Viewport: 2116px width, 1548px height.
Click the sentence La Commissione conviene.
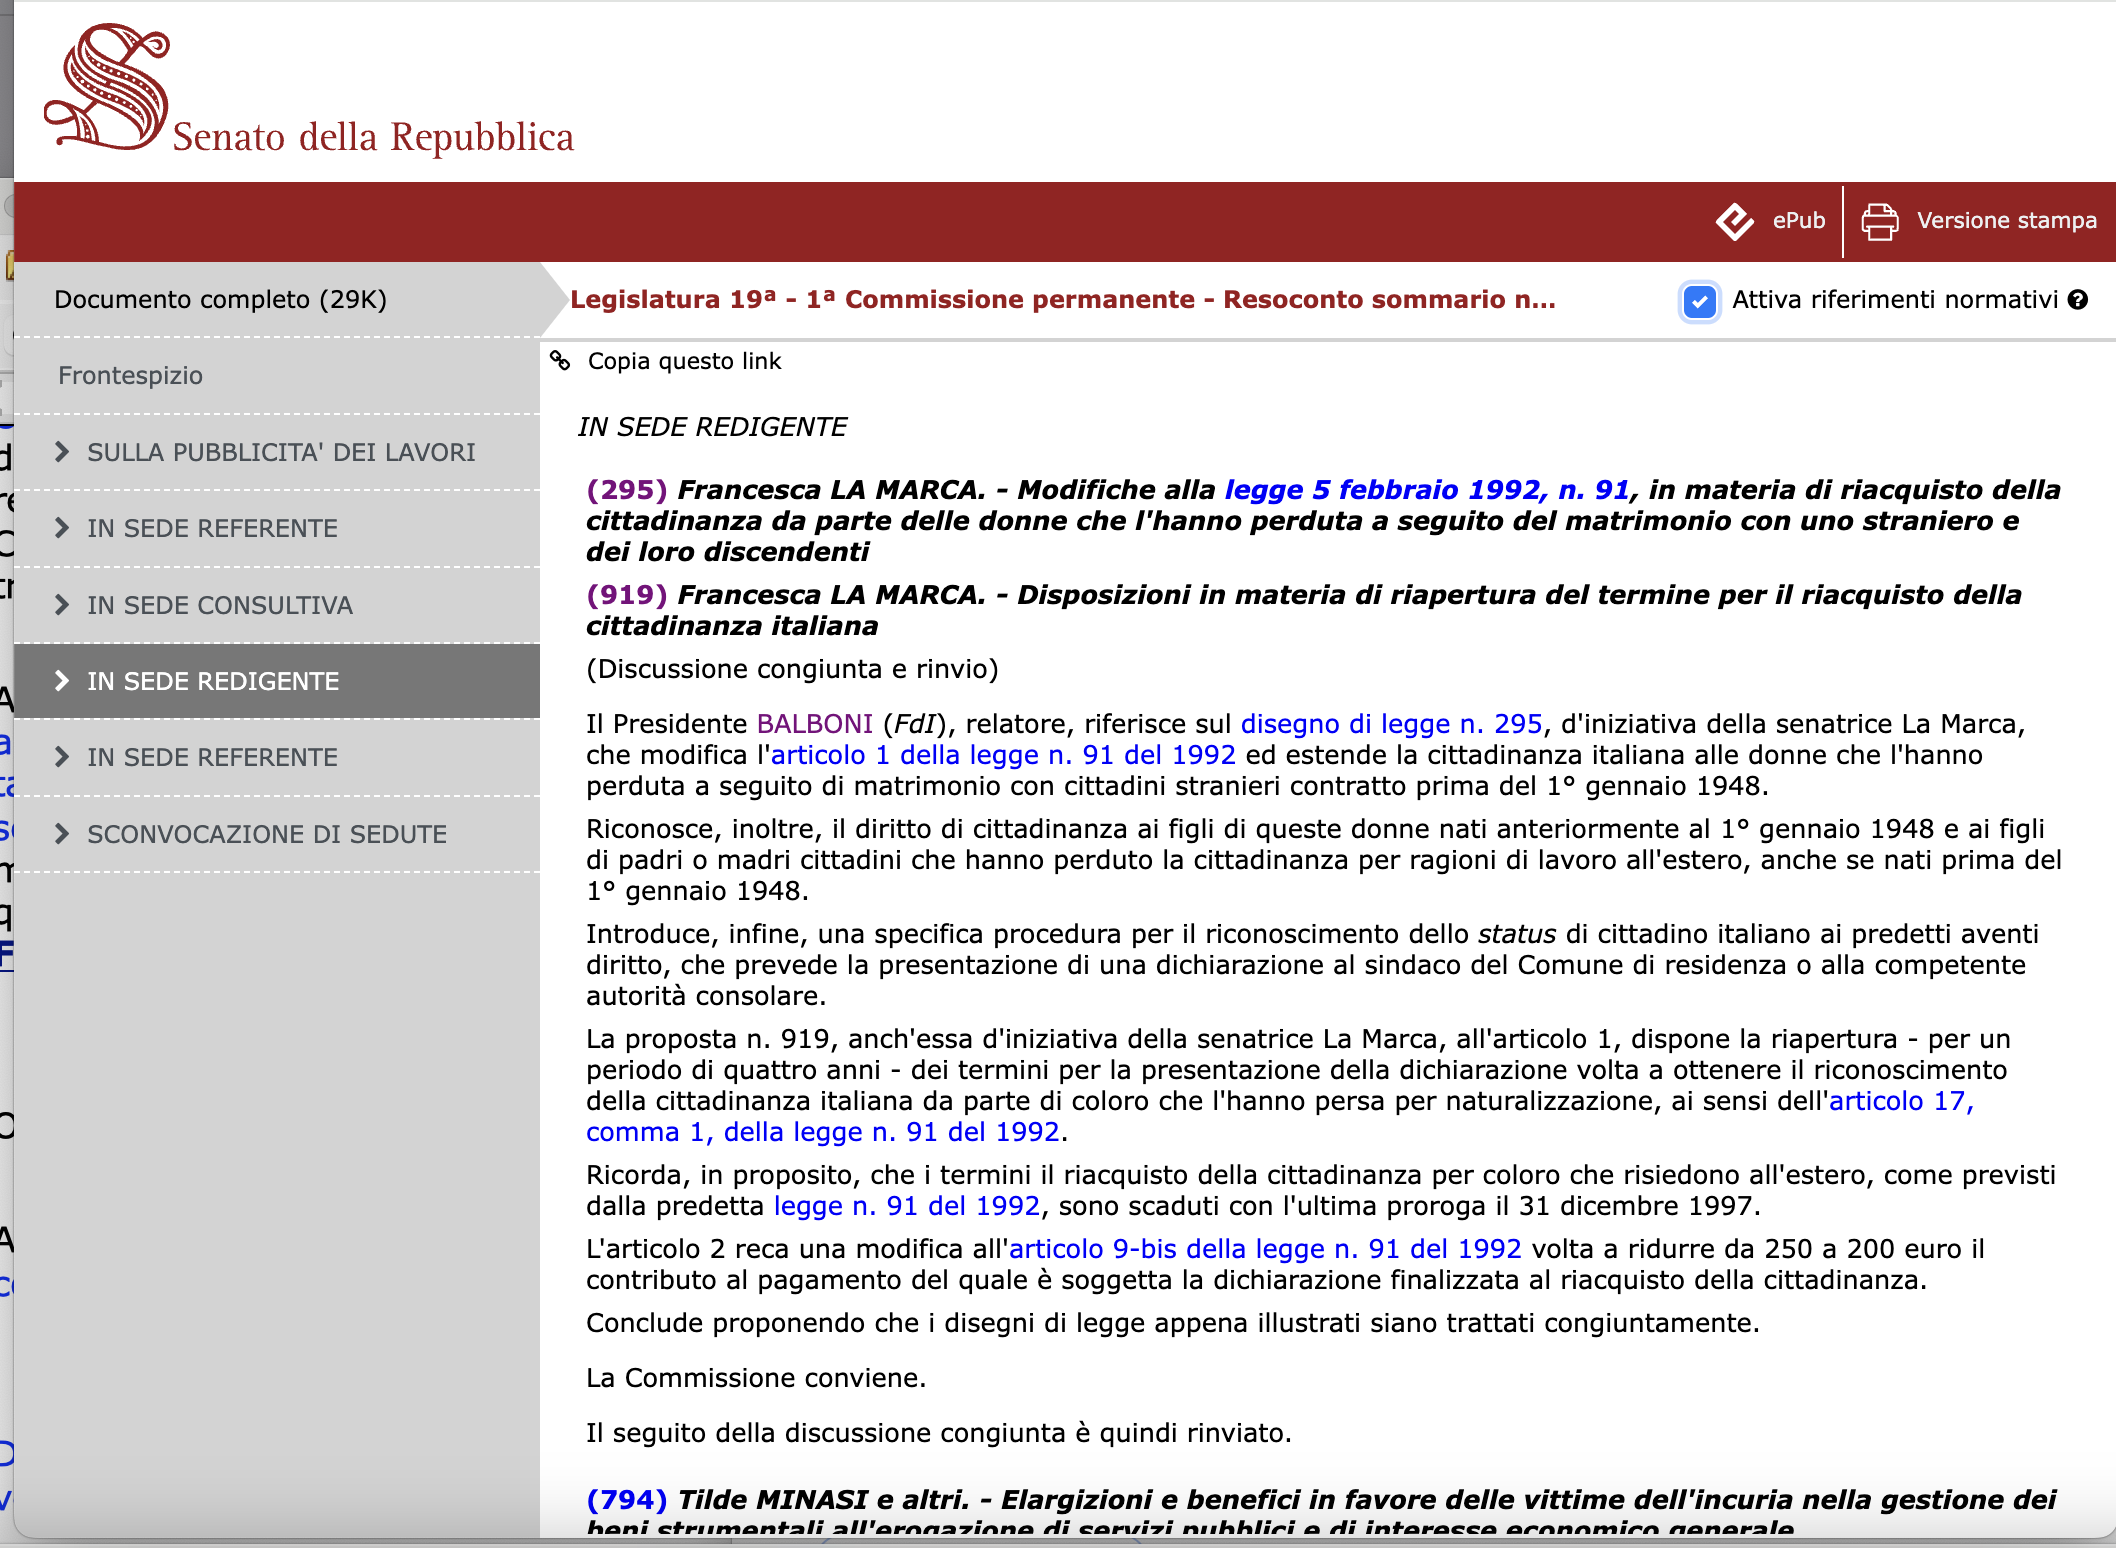click(x=756, y=1378)
